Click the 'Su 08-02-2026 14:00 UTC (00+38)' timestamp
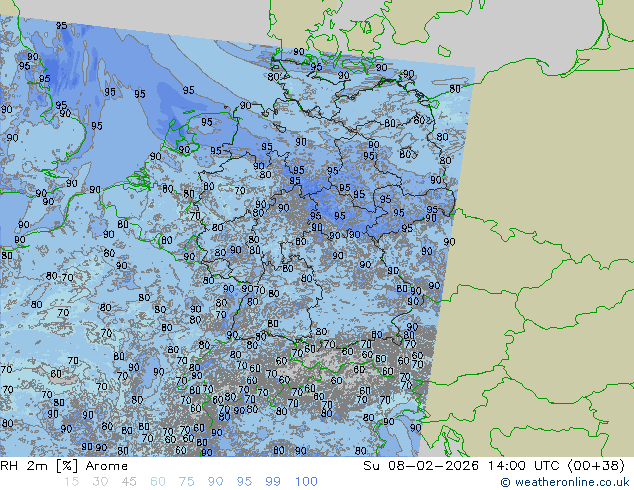This screenshot has height=490, width=634. tap(494, 466)
